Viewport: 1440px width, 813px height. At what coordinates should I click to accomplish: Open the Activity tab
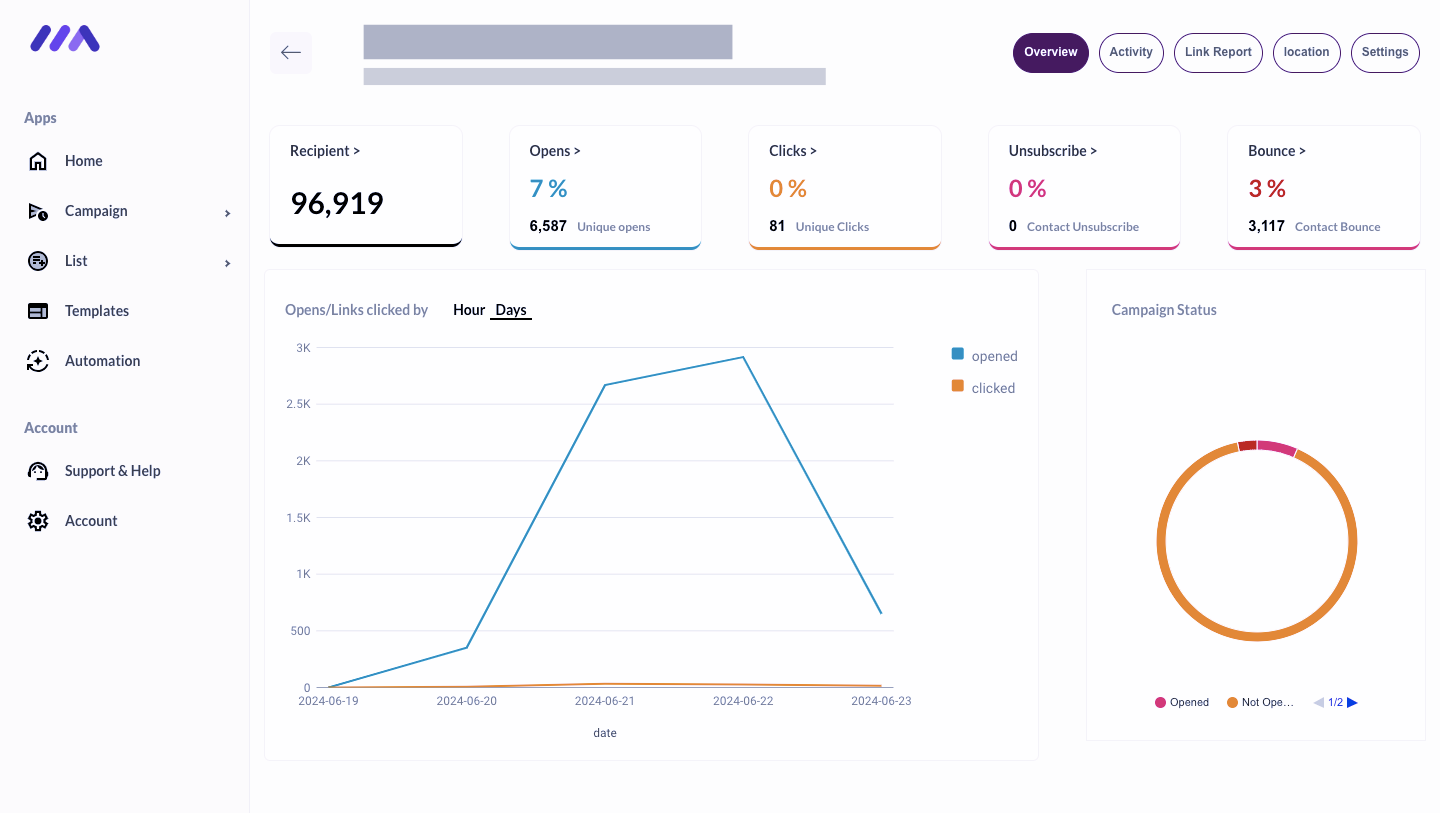click(1131, 52)
